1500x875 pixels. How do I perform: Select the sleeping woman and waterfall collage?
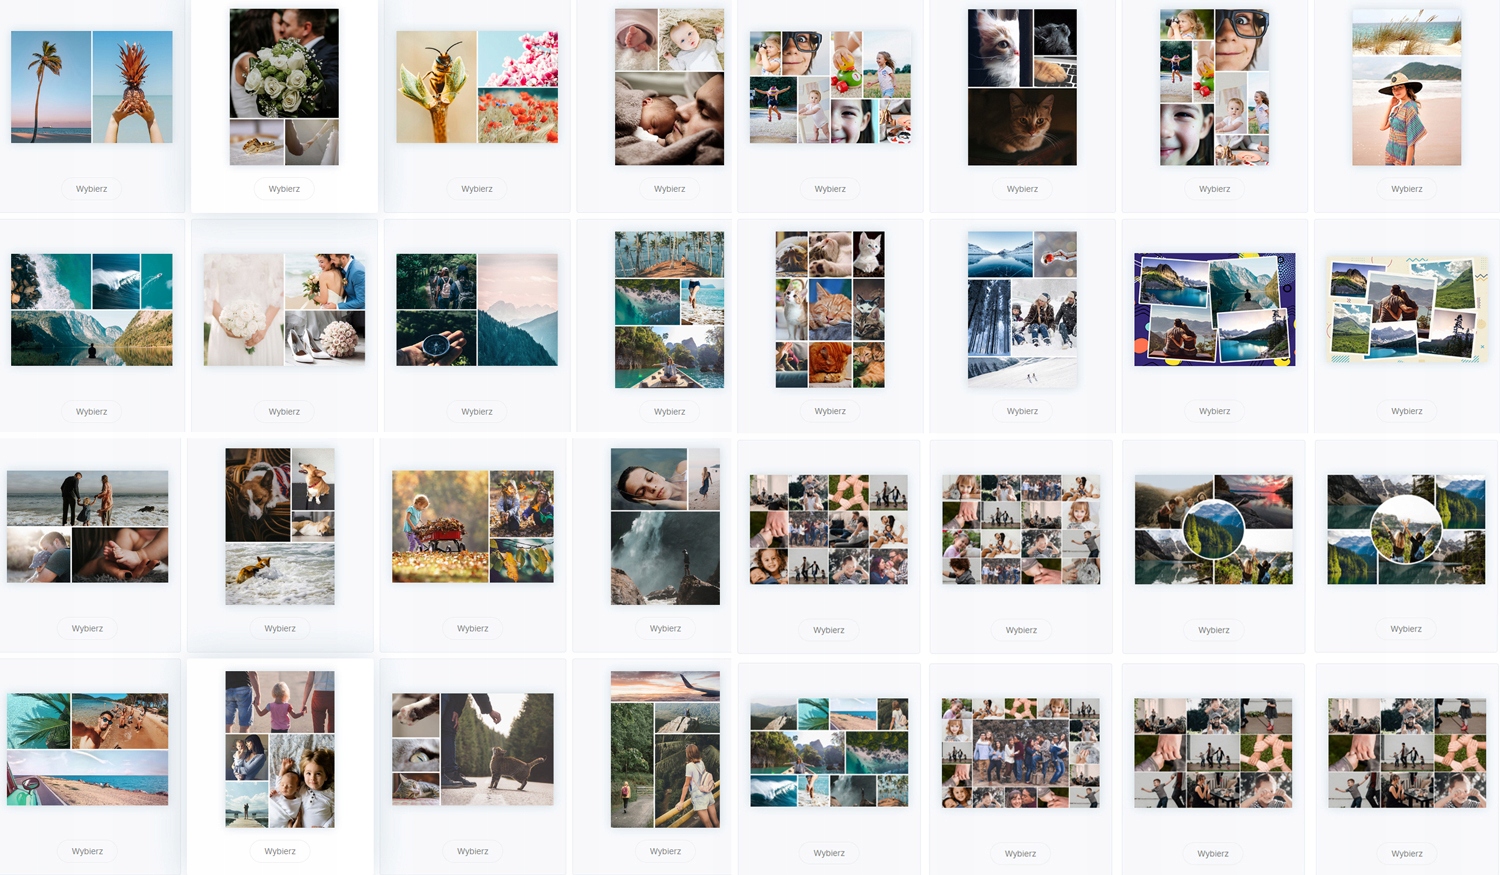(665, 527)
